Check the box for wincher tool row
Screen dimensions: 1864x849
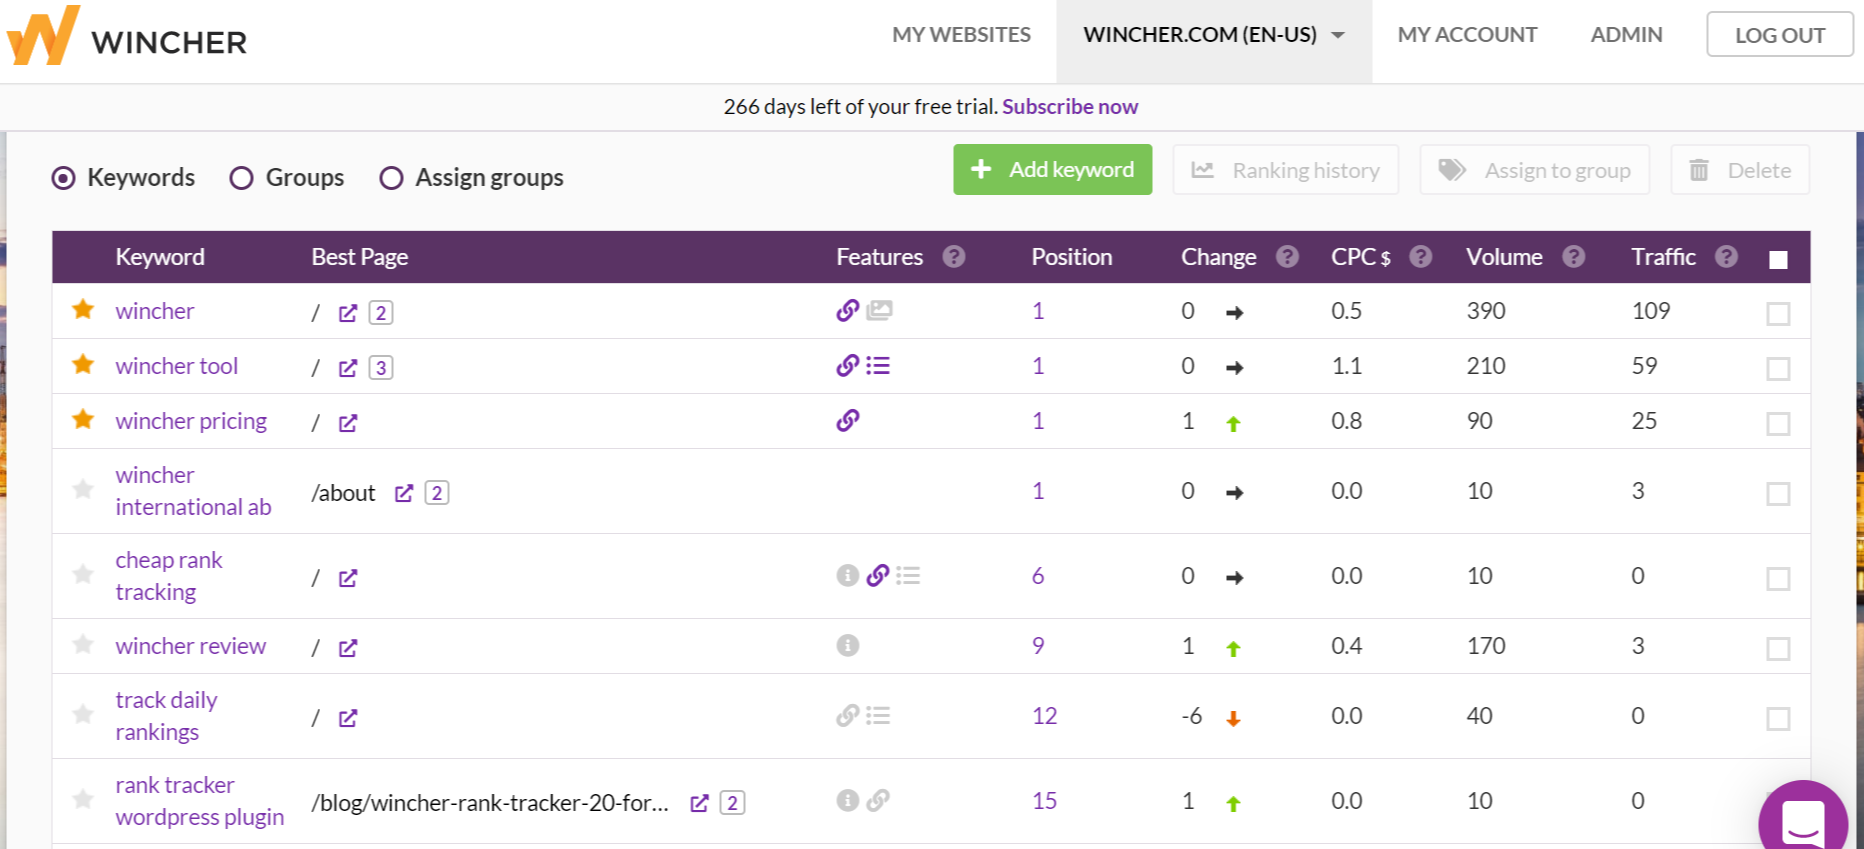click(1778, 369)
